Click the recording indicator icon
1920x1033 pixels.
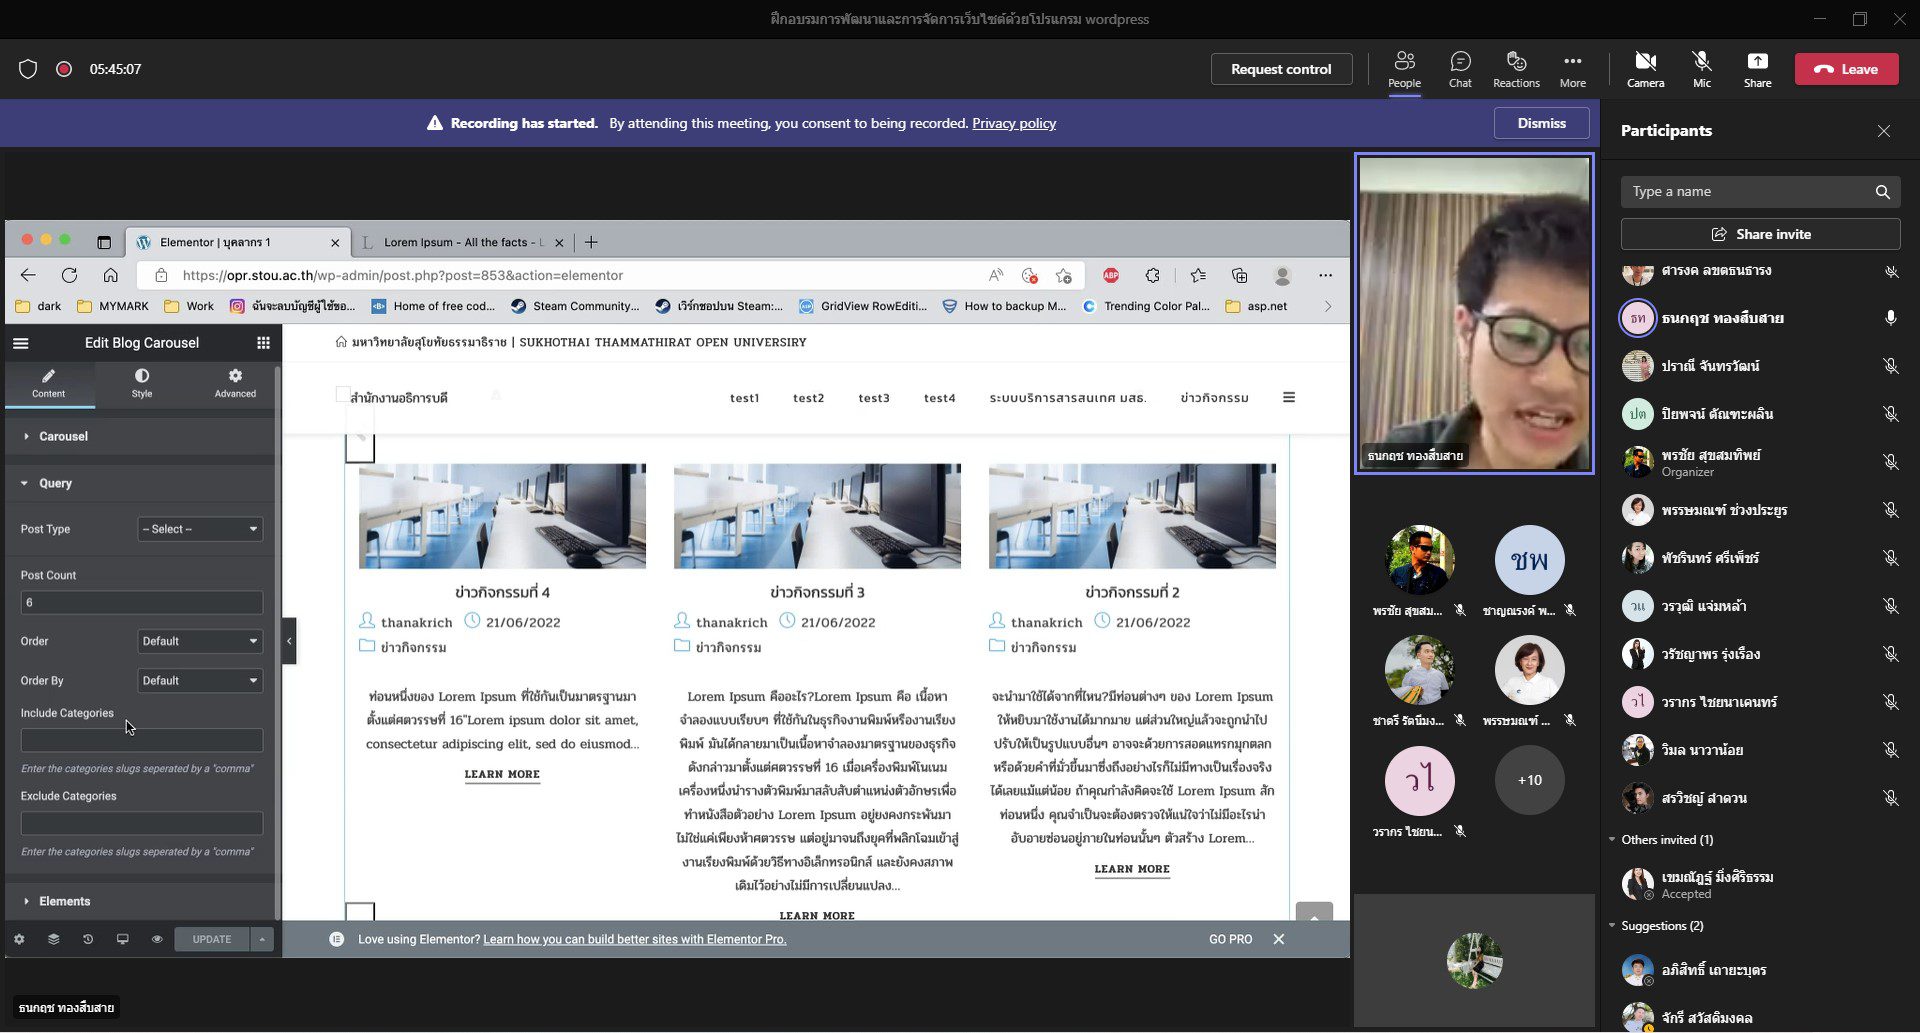[x=64, y=69]
